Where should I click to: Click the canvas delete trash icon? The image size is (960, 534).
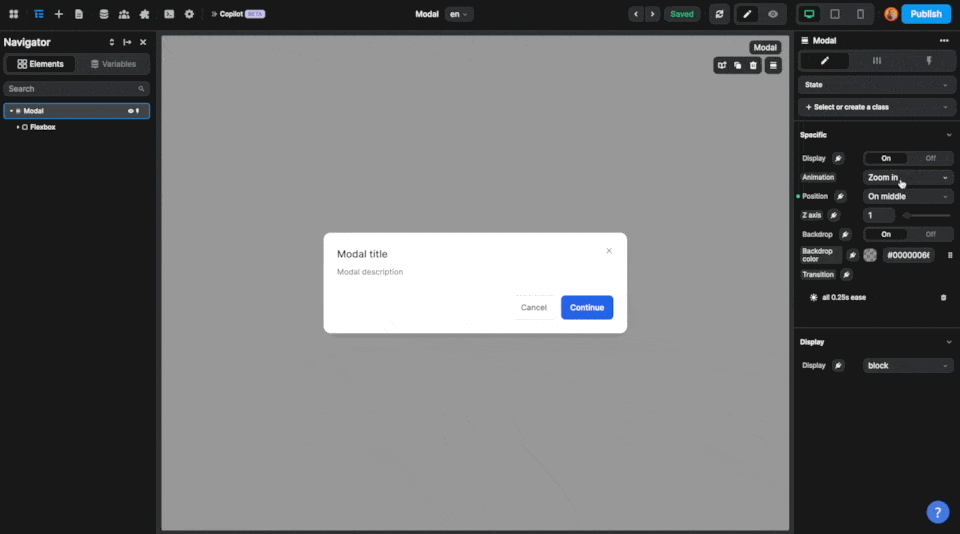pyautogui.click(x=754, y=66)
